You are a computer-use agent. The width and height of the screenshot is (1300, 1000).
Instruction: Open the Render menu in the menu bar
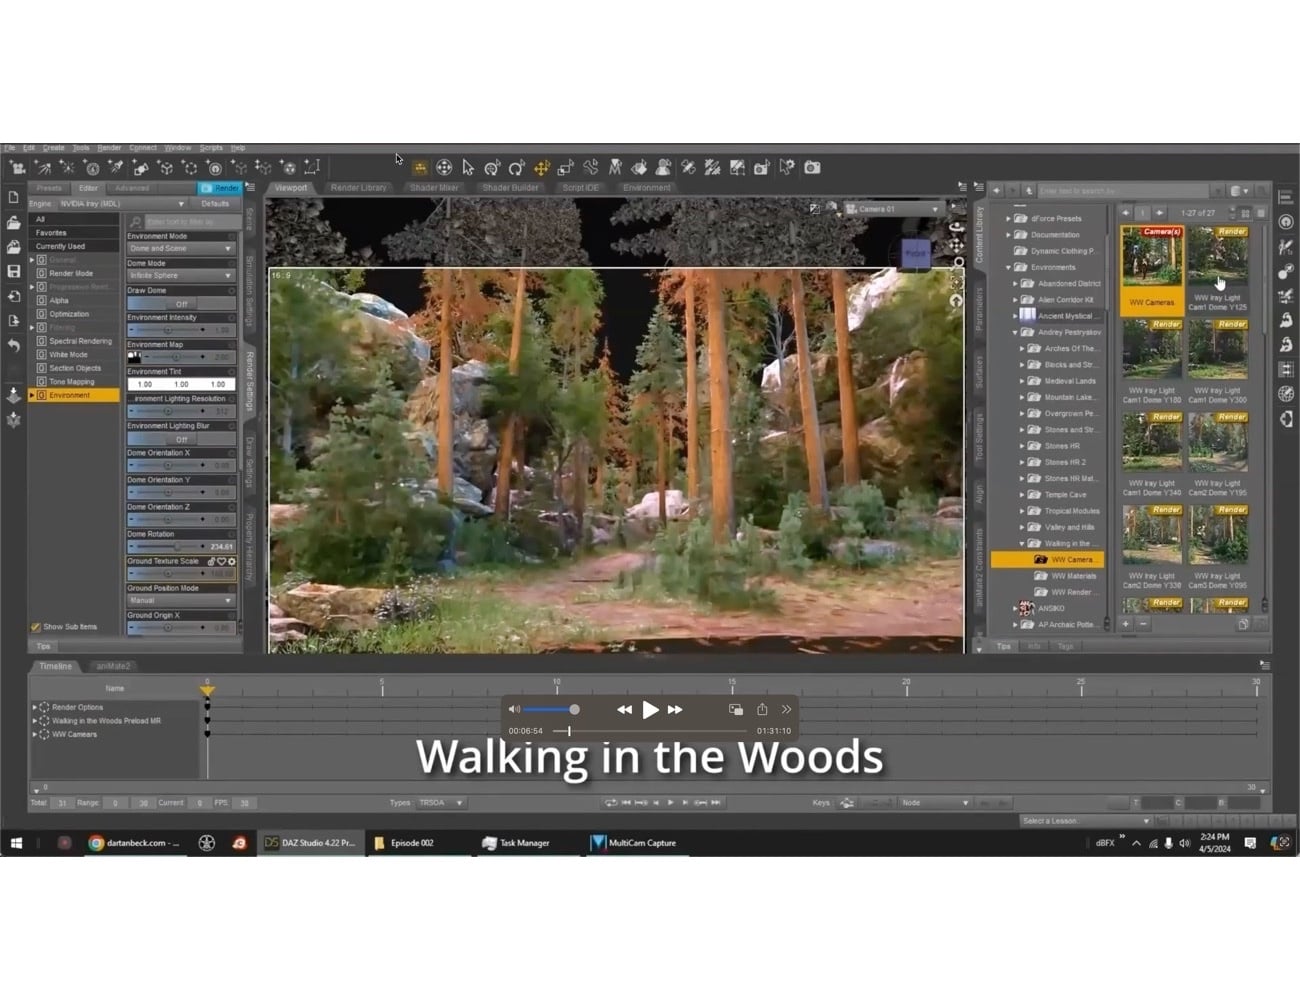pyautogui.click(x=108, y=147)
